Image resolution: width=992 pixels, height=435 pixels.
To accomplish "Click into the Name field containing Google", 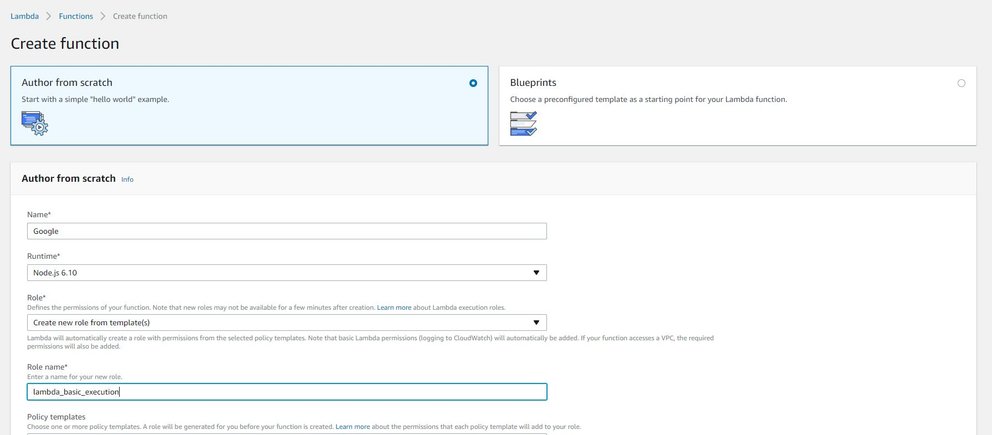I will pos(287,231).
